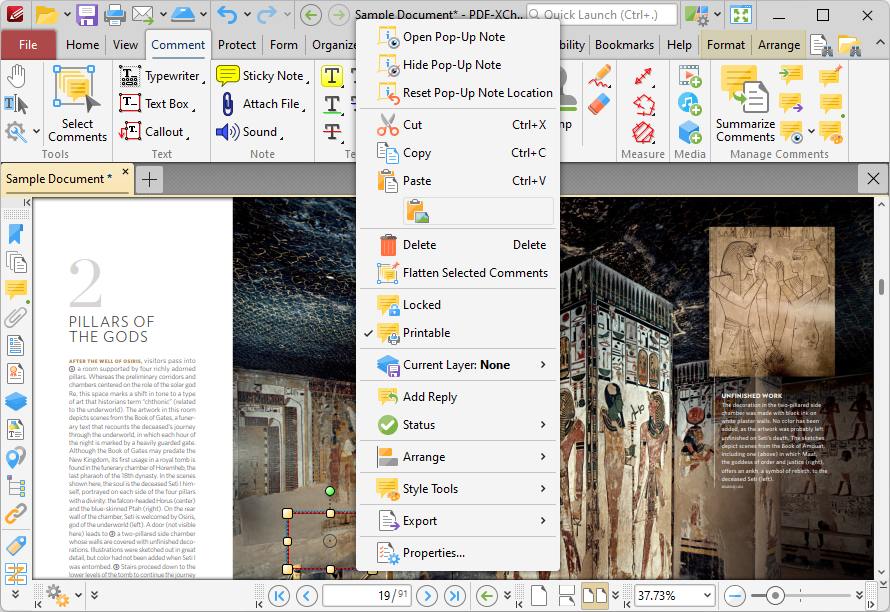Choose the Perimeter measure tool
This screenshot has width=890, height=612.
coord(643,104)
